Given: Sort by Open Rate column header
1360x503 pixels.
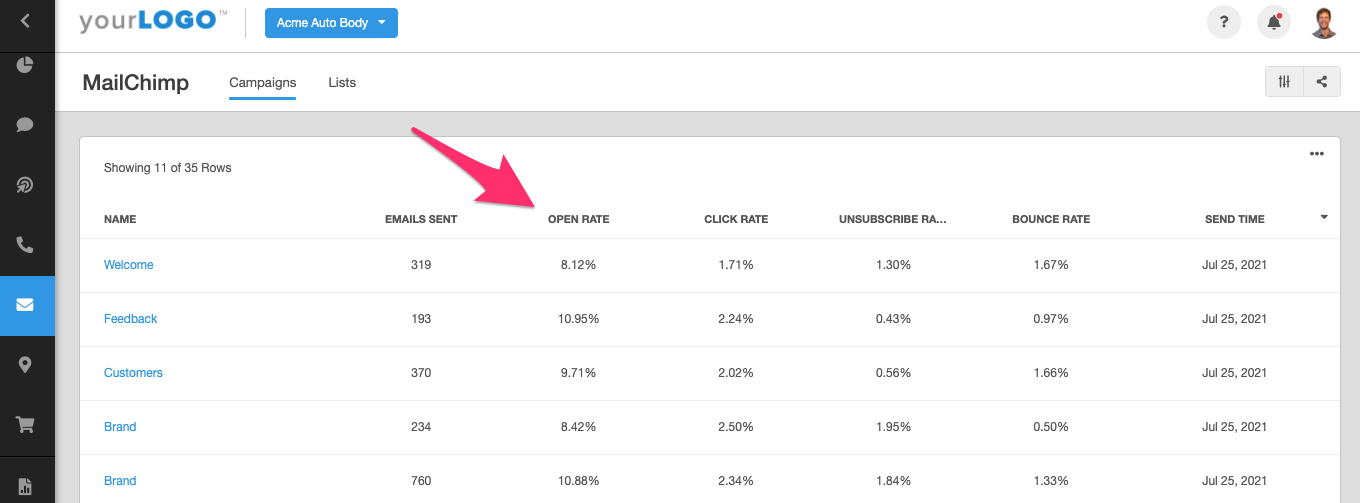Looking at the screenshot, I should [x=578, y=219].
